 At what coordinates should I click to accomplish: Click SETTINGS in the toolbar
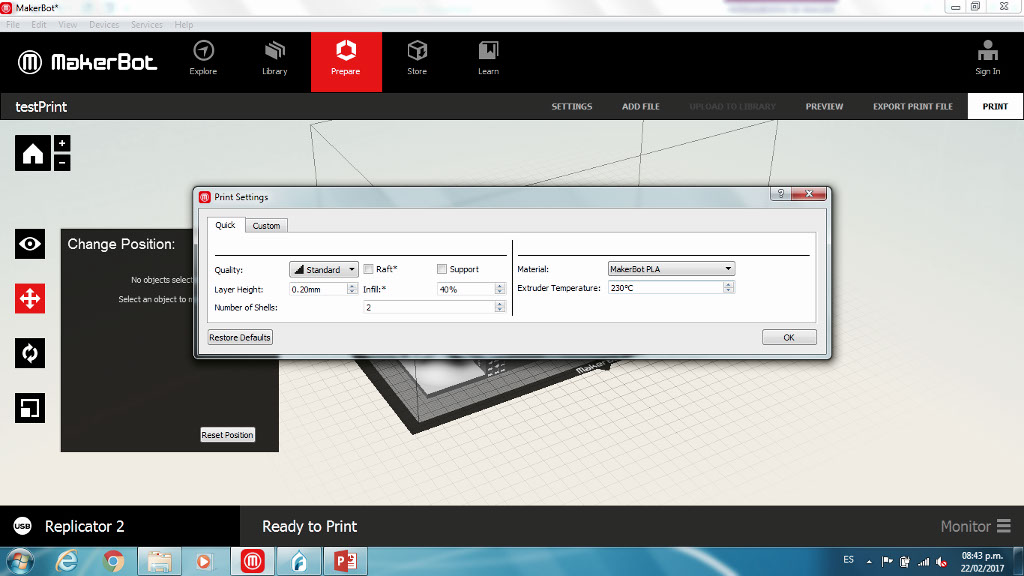571,106
